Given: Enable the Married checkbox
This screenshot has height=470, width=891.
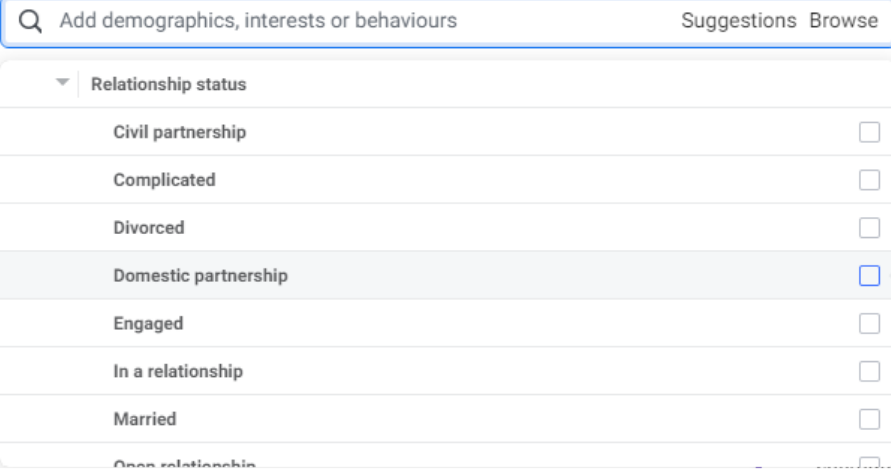Looking at the screenshot, I should point(869,419).
